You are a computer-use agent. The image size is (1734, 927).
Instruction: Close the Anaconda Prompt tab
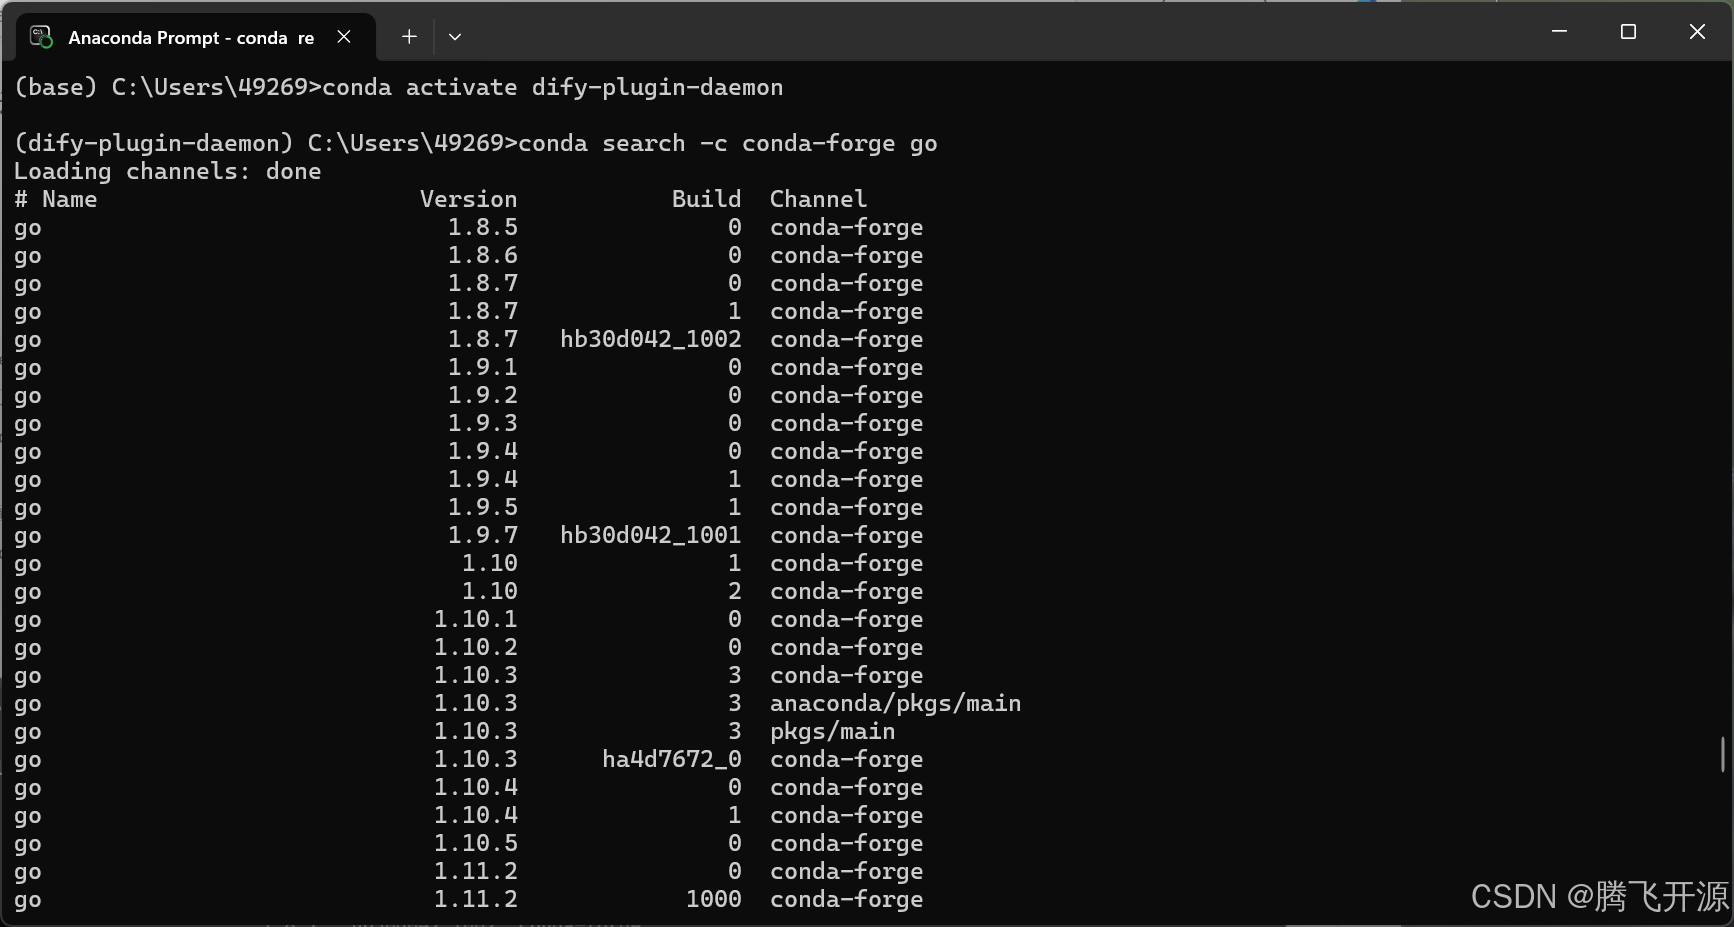click(344, 37)
